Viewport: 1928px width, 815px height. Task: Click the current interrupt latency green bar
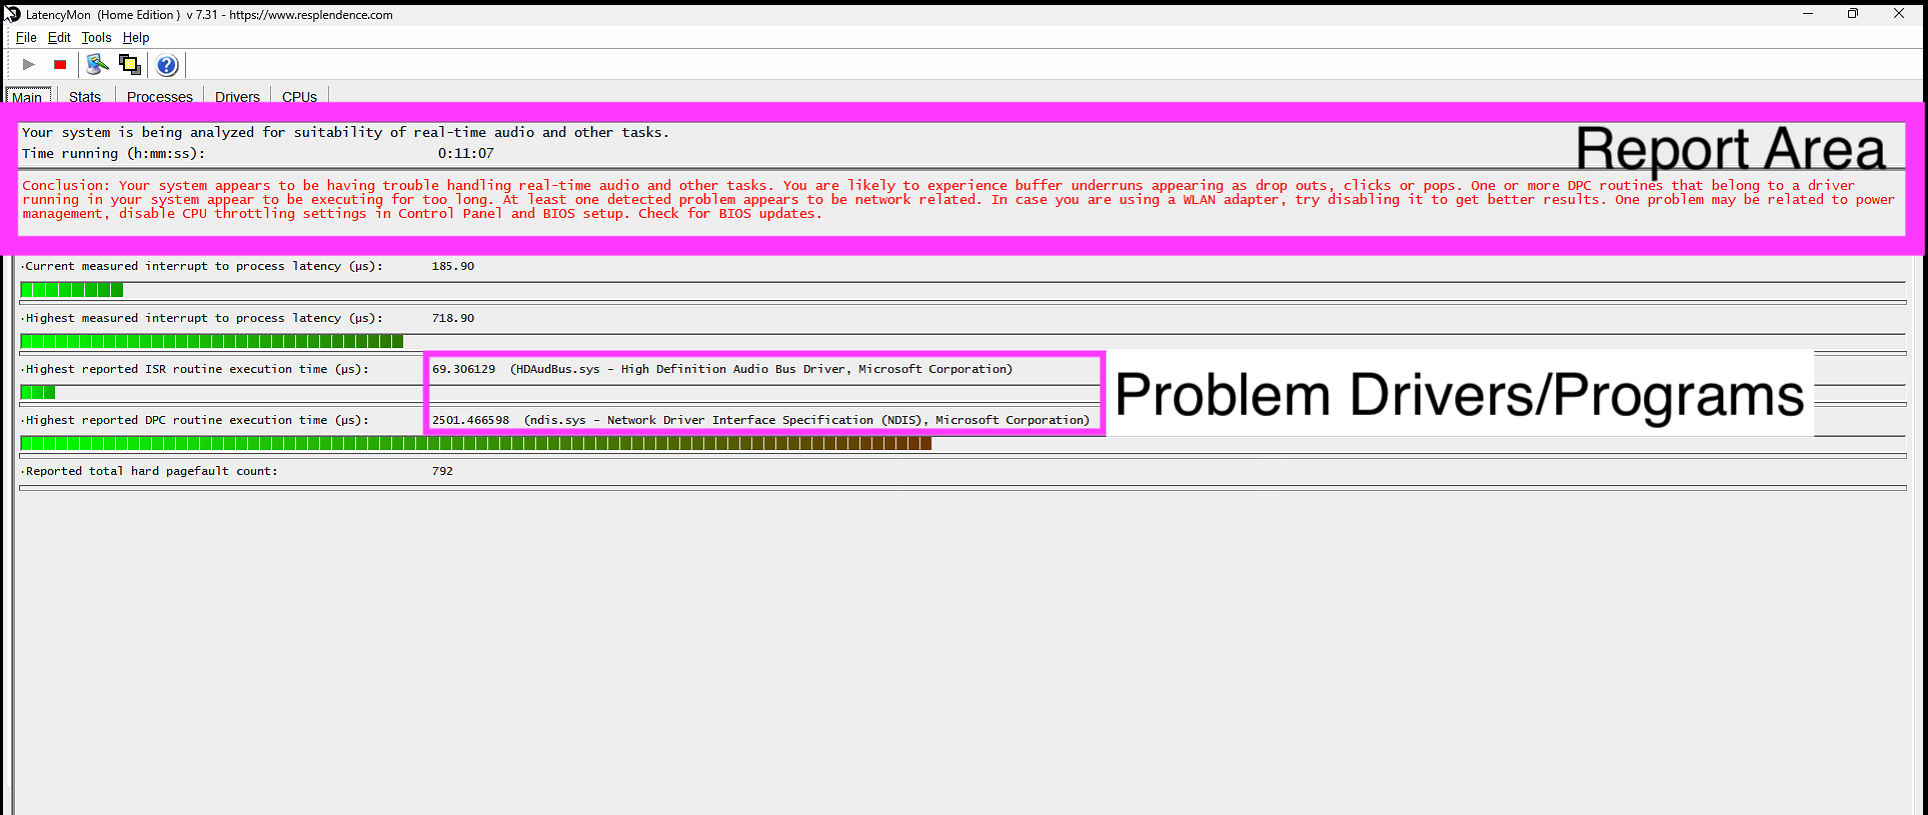click(x=72, y=290)
